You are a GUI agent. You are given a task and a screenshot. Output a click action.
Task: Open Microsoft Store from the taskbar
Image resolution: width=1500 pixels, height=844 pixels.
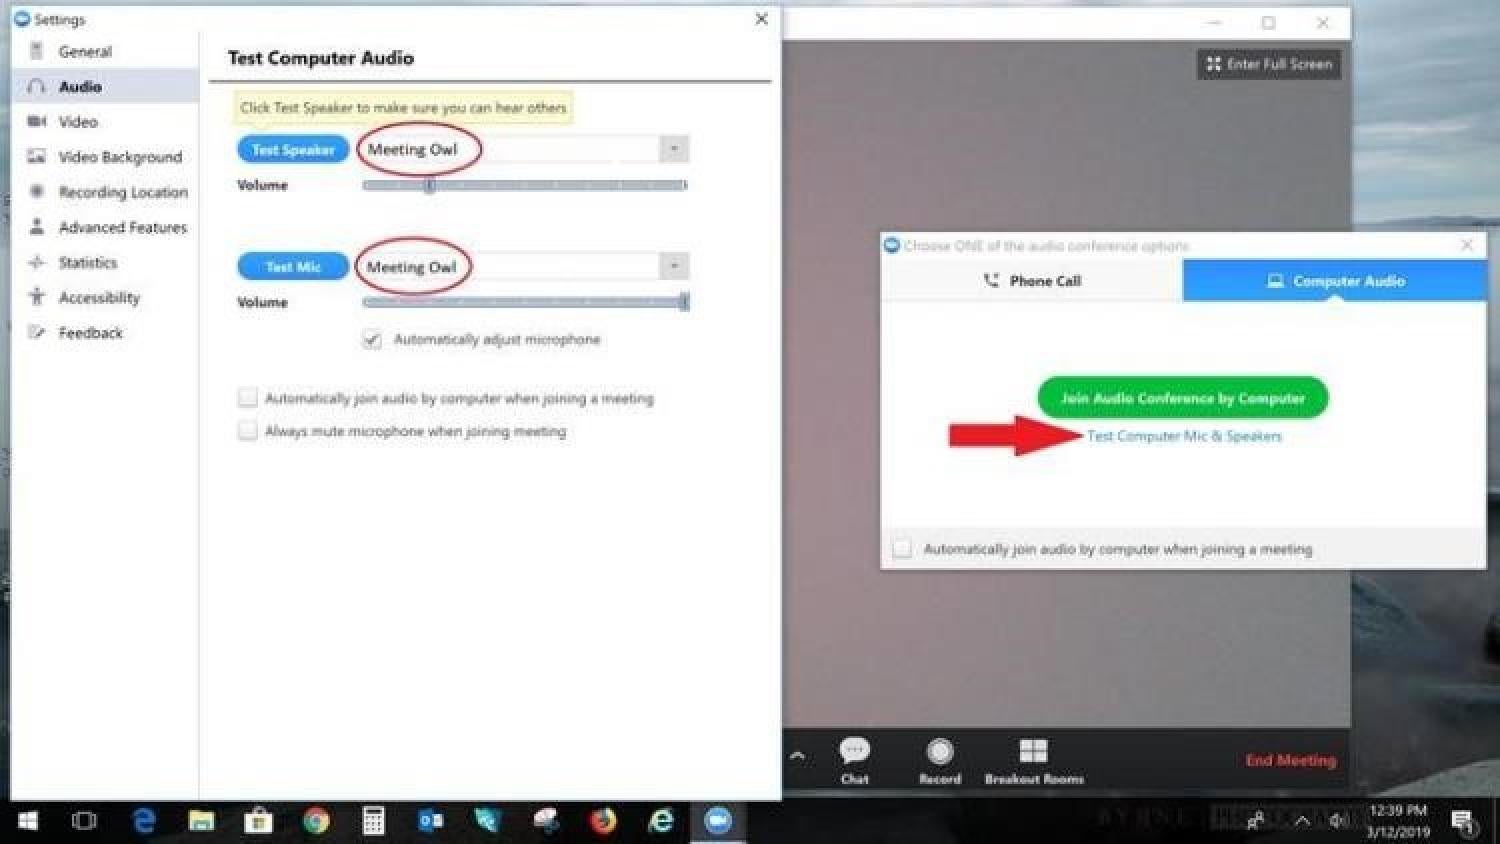(258, 821)
